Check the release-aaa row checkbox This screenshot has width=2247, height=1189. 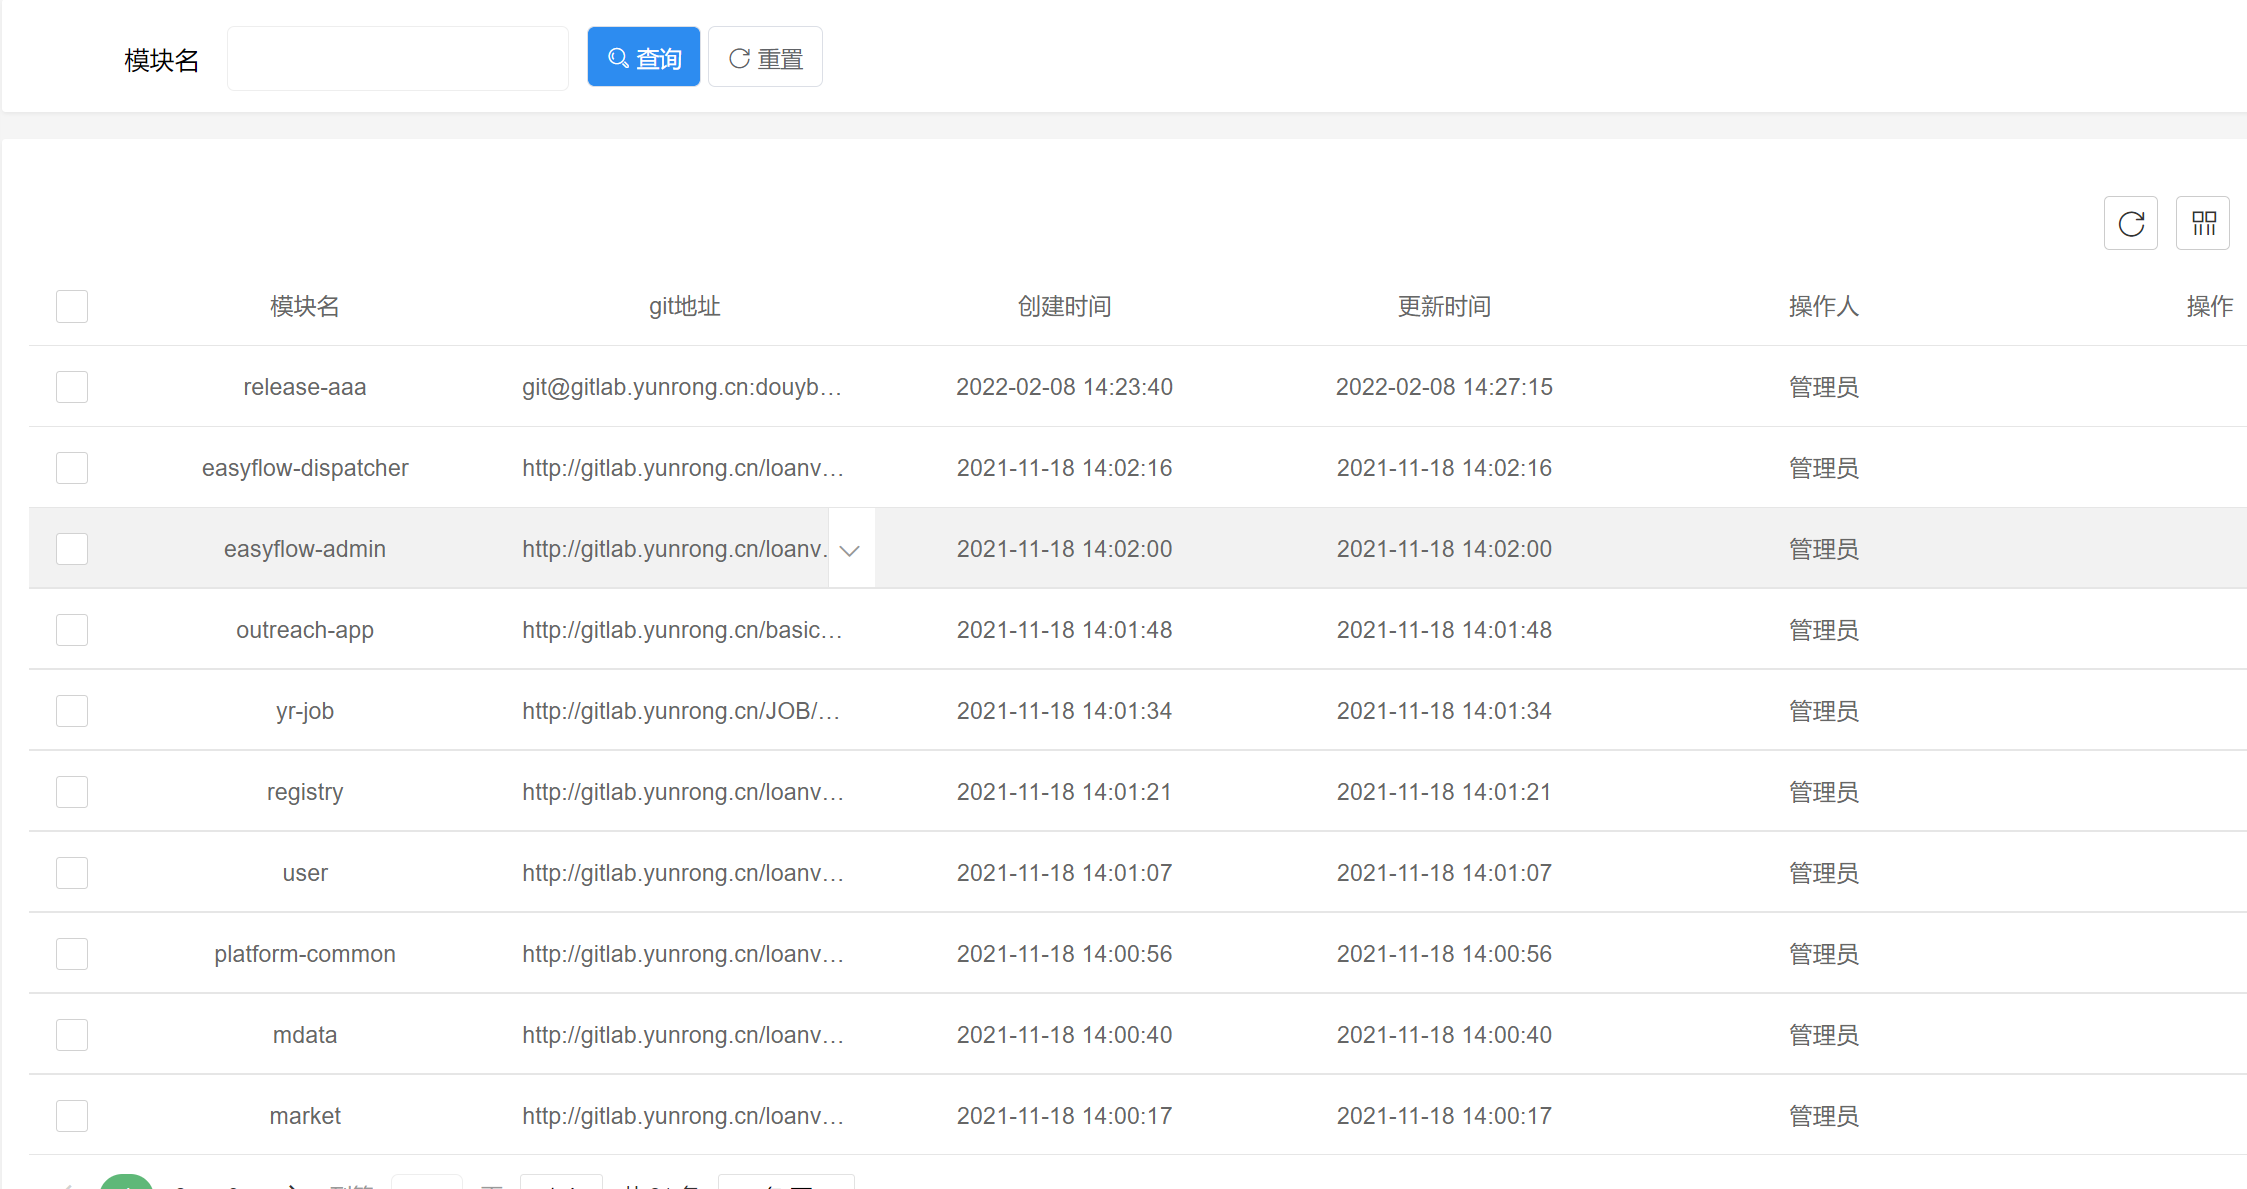tap(72, 387)
